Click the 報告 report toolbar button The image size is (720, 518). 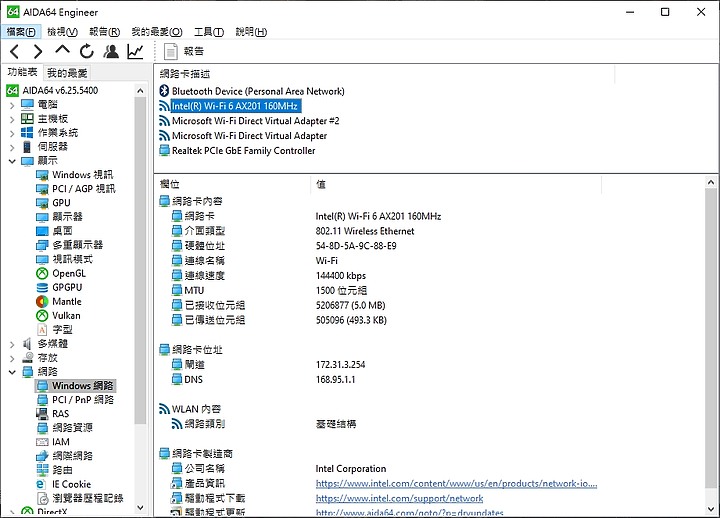184,51
